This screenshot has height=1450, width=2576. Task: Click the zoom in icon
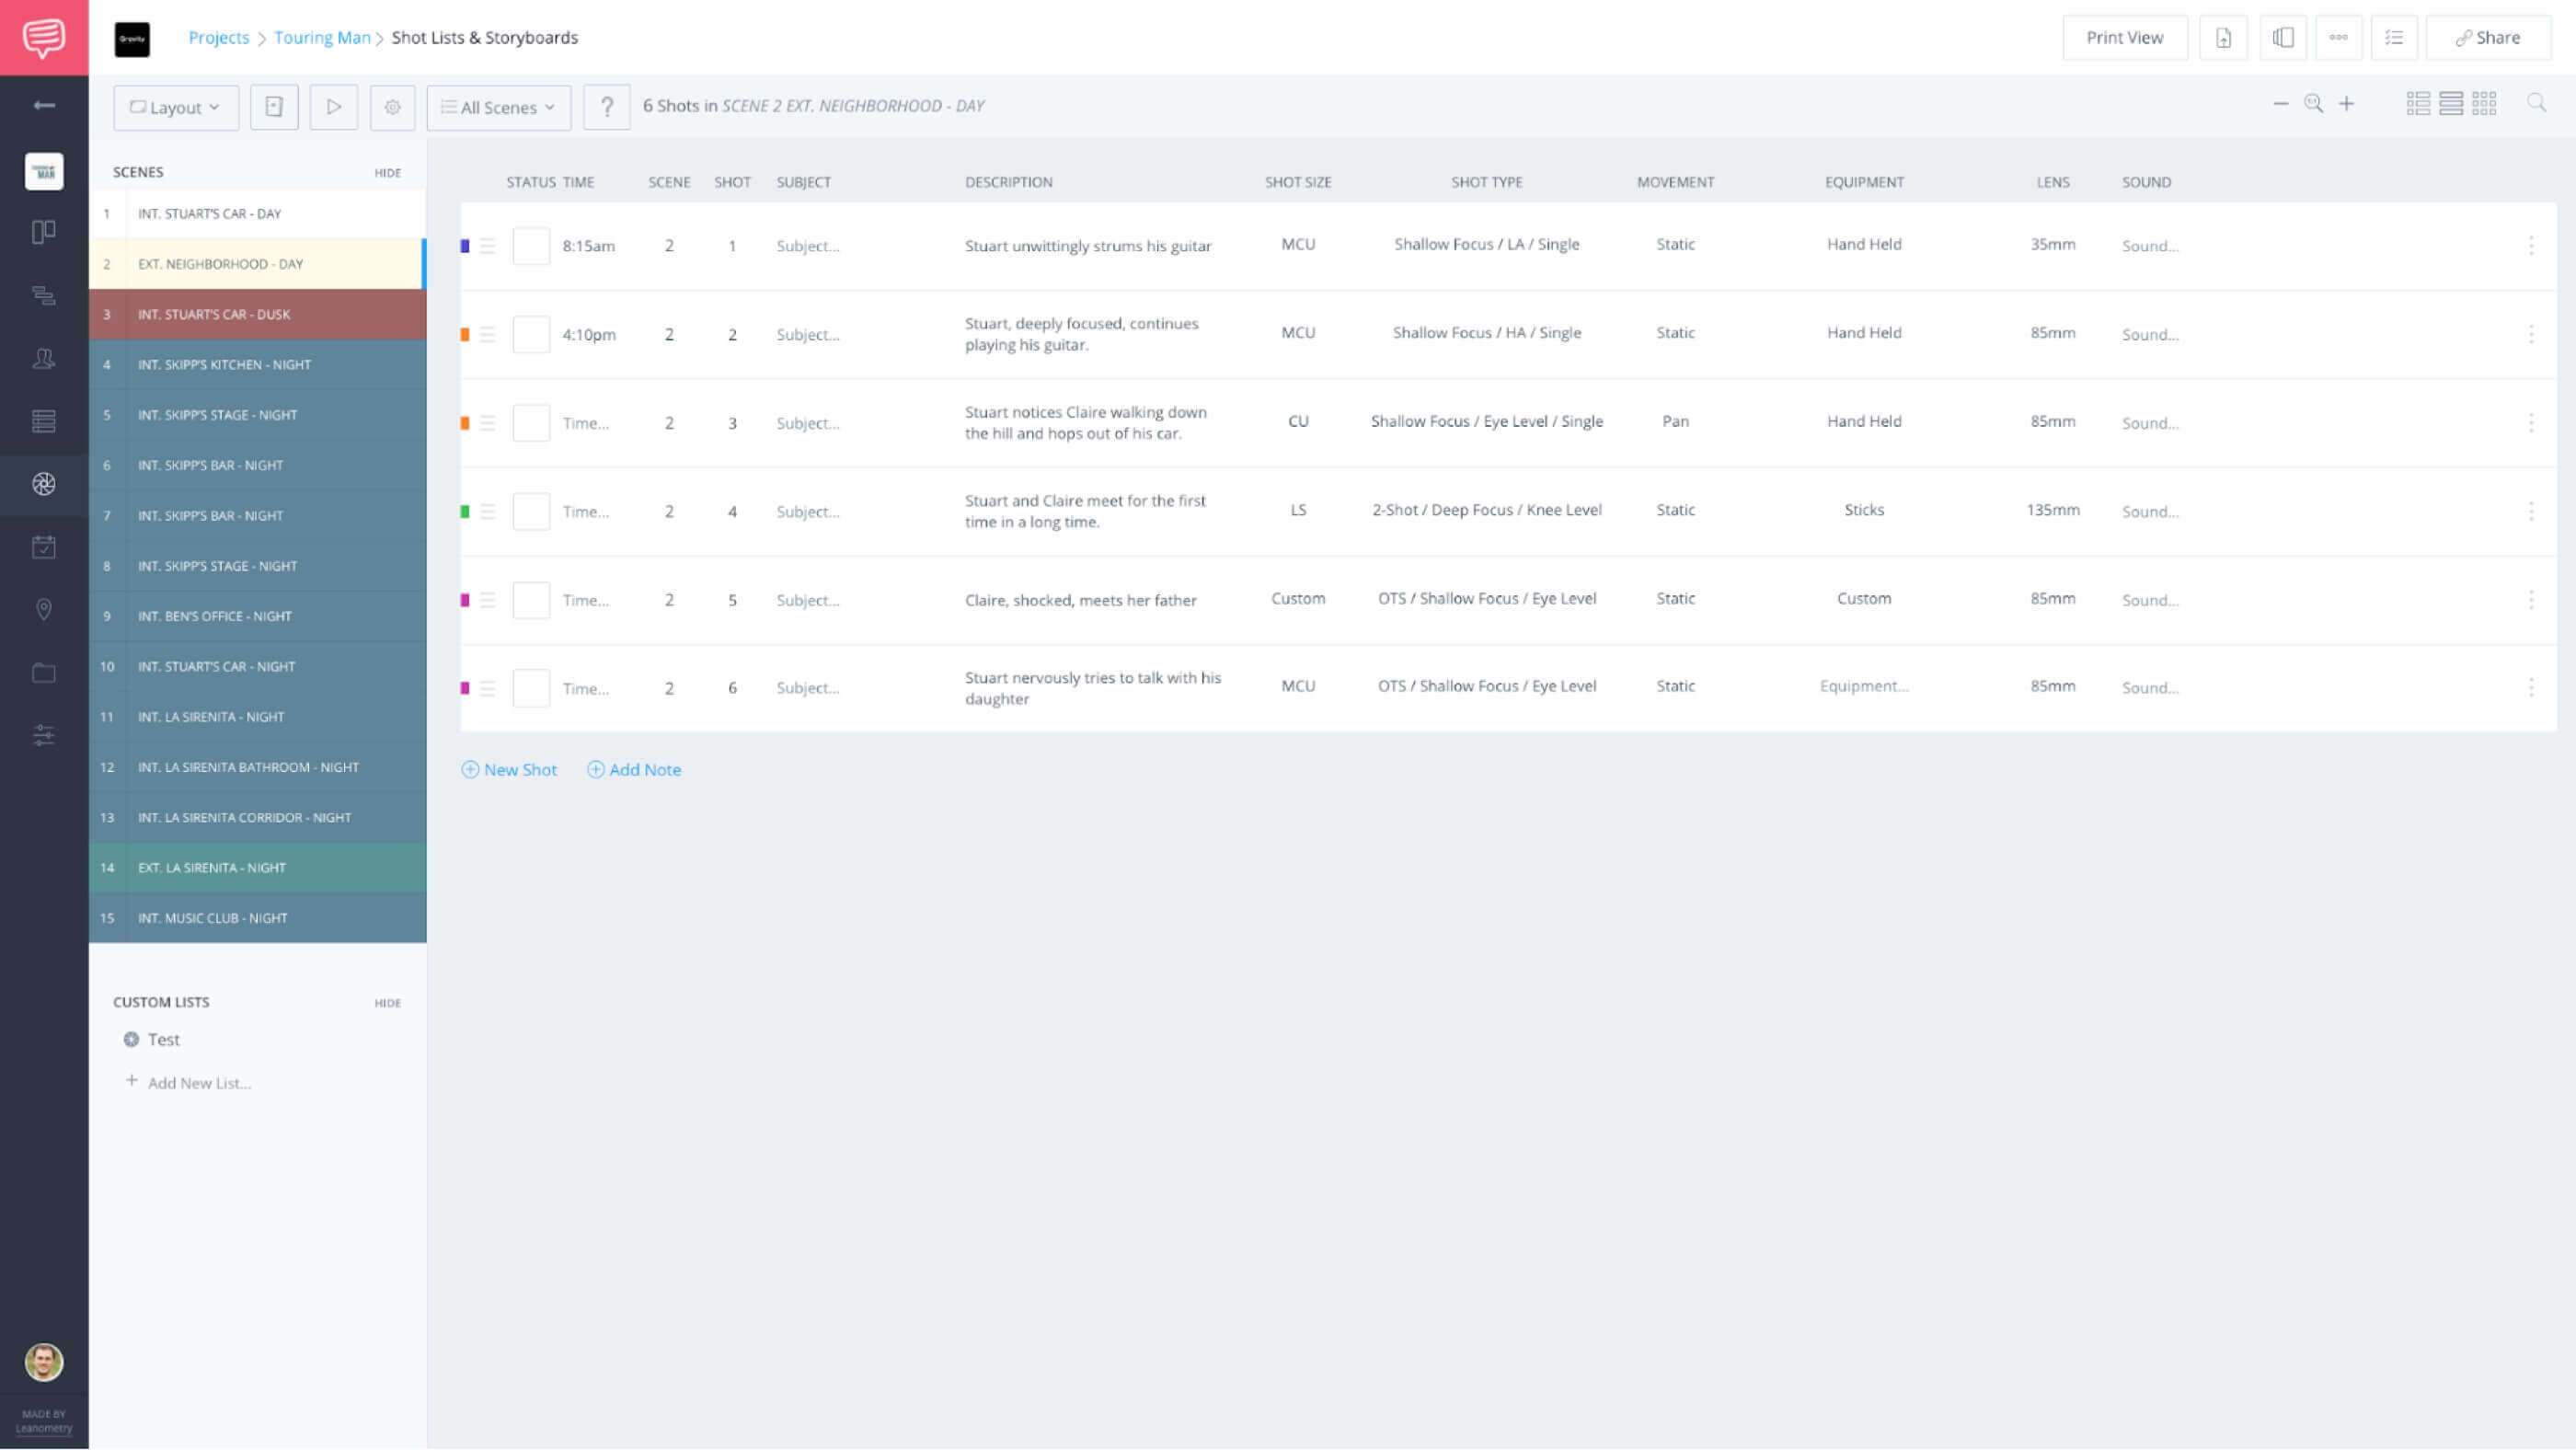coord(2346,104)
